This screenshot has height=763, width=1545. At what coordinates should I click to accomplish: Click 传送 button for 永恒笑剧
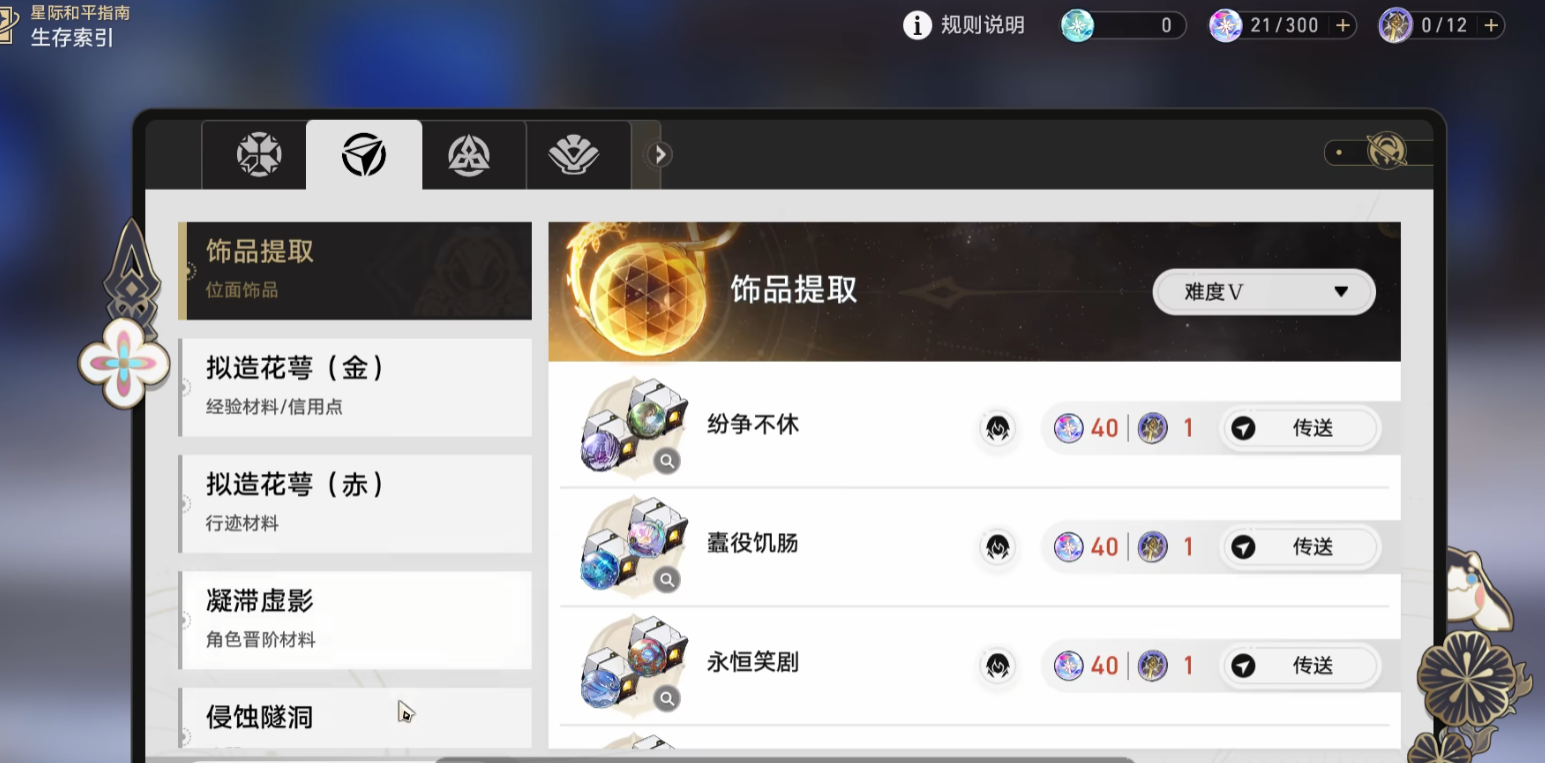(x=1299, y=666)
